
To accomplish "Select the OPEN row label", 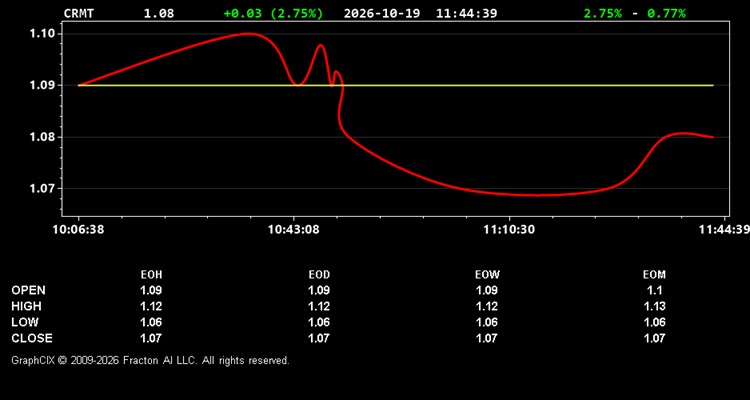I will pyautogui.click(x=29, y=290).
